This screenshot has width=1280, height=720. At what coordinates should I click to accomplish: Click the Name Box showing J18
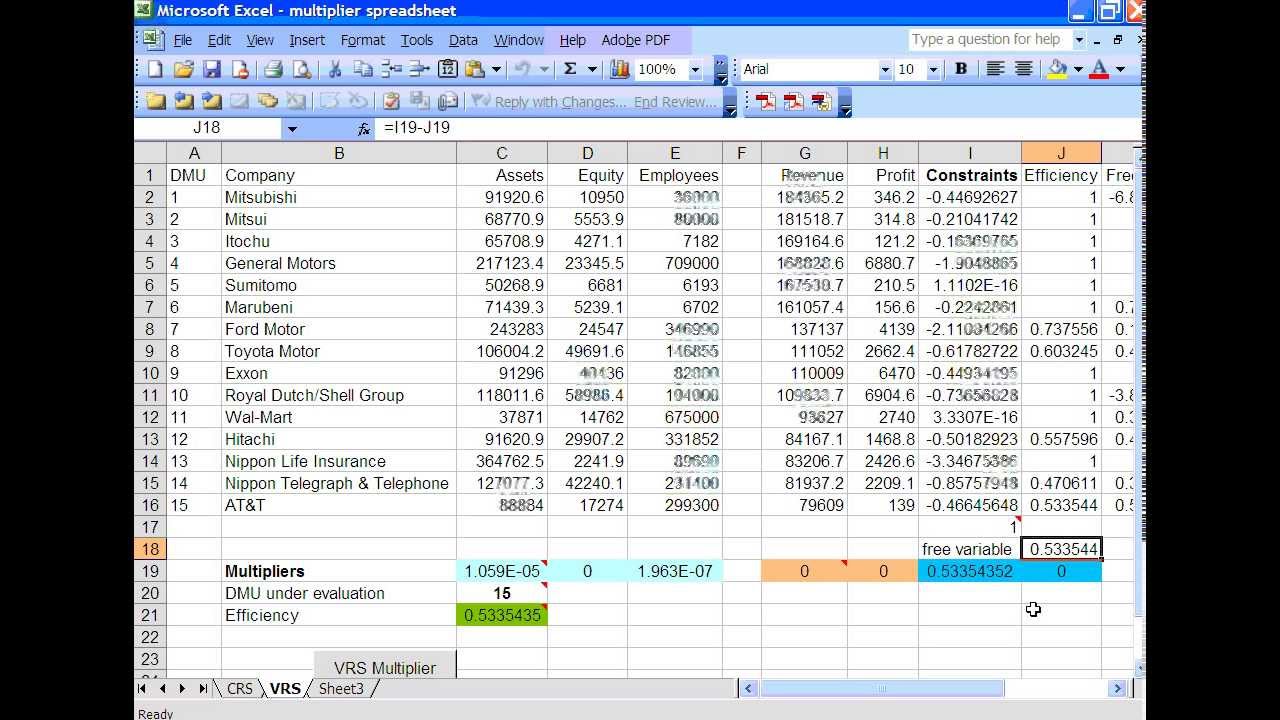(x=208, y=128)
